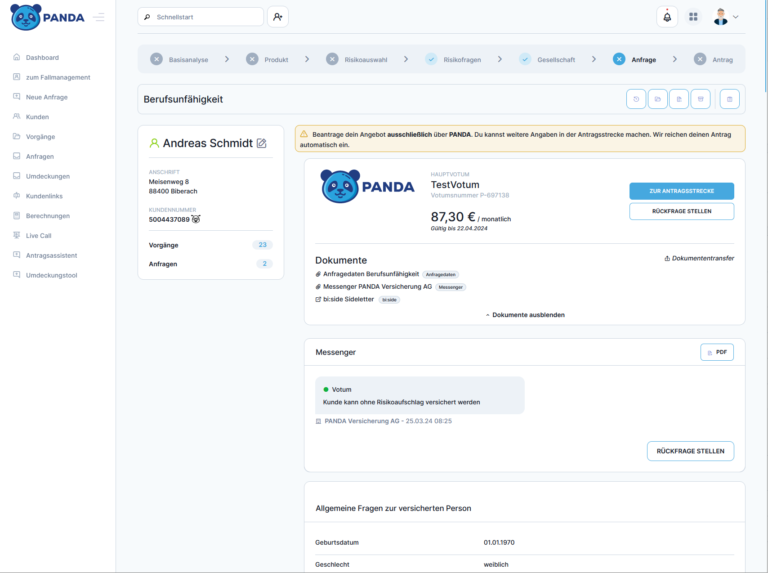768x573 pixels.
Task: Open bi:side Sideletter link
Action: (348, 299)
